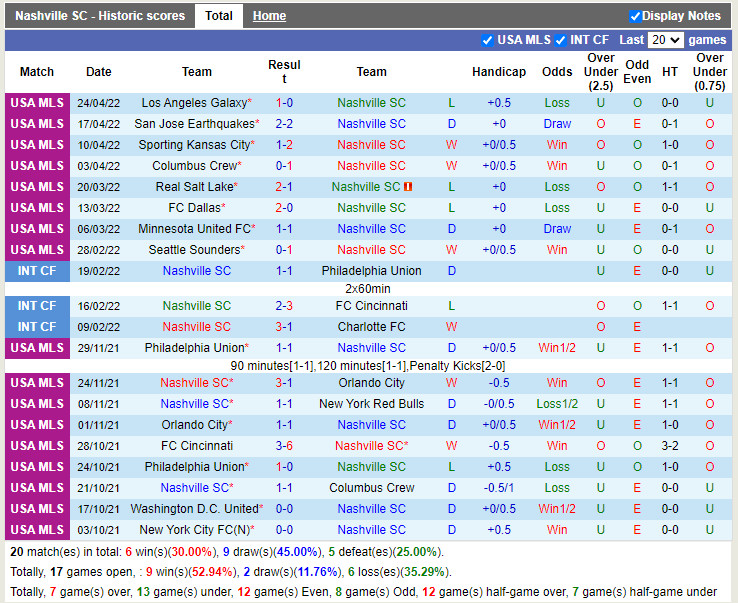Click the Sporting Kansas City team link
The height and width of the screenshot is (603, 738).
194,145
